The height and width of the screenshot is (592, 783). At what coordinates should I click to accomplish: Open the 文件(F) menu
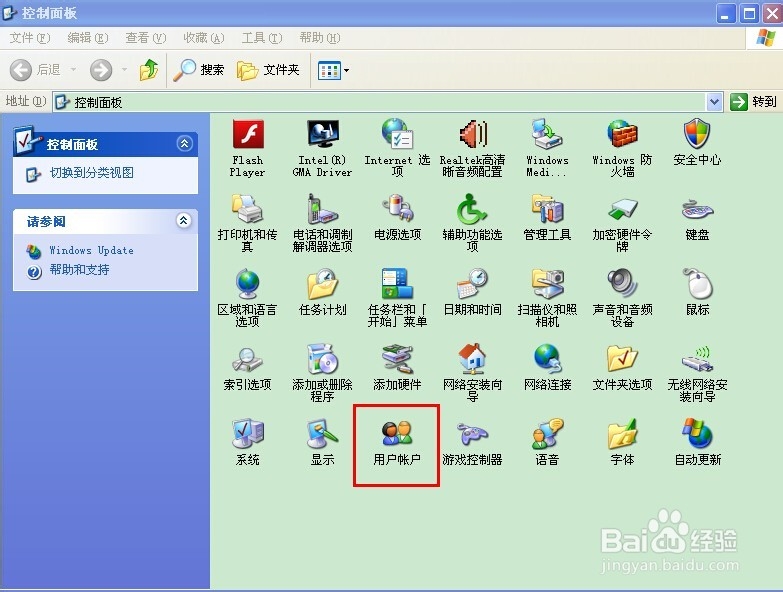tap(30, 38)
